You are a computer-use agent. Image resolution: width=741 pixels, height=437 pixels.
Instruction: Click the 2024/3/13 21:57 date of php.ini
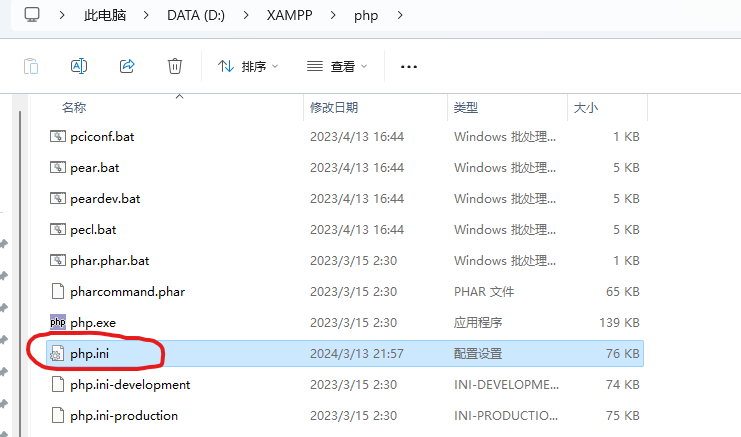[x=357, y=354]
